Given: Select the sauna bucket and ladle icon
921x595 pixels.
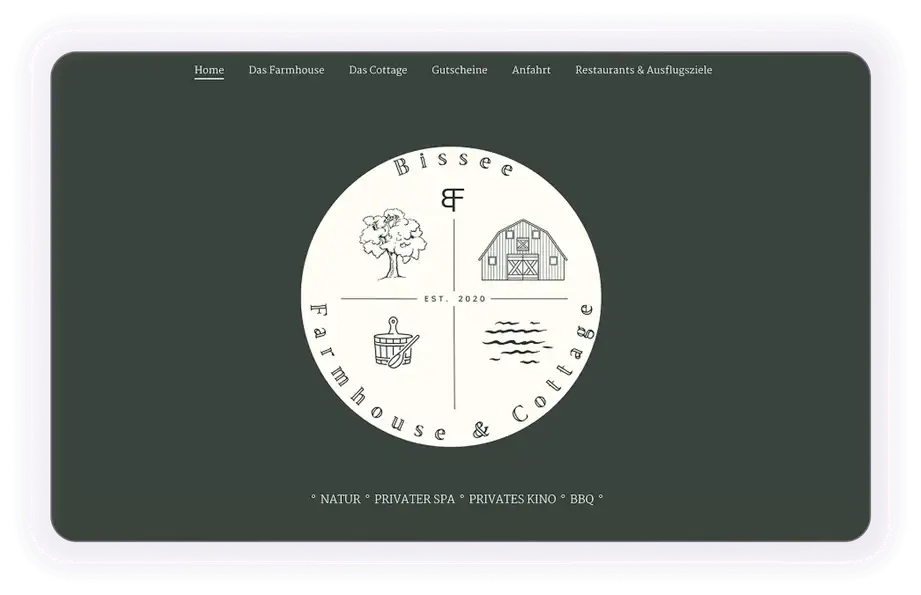Looking at the screenshot, I should pyautogui.click(x=394, y=343).
